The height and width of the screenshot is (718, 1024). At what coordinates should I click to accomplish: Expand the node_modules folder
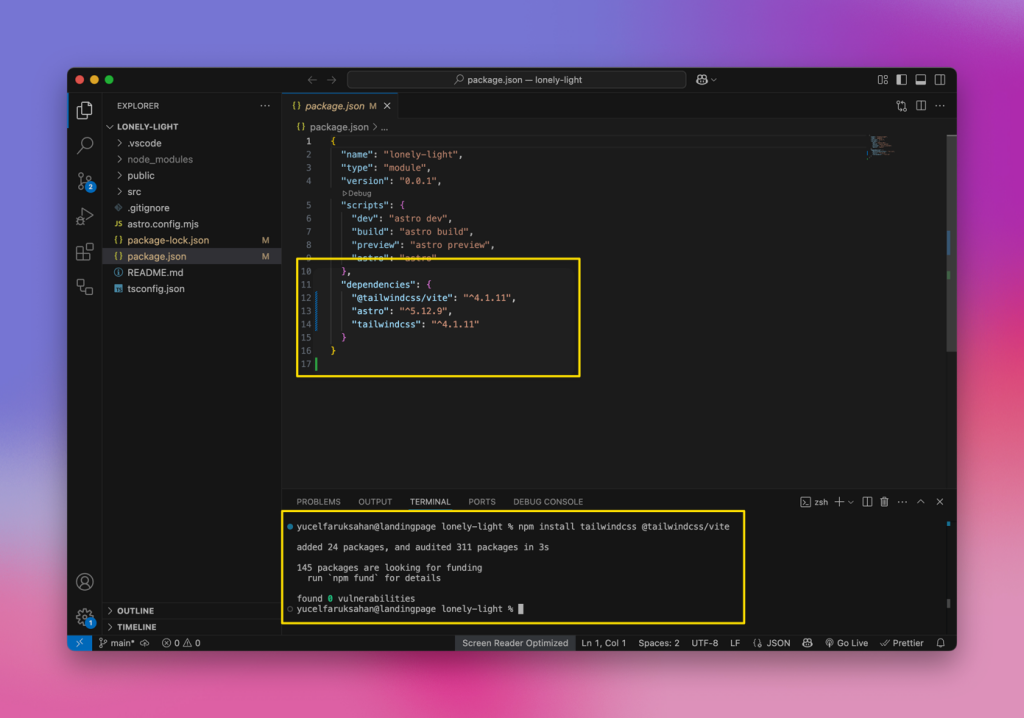click(159, 159)
